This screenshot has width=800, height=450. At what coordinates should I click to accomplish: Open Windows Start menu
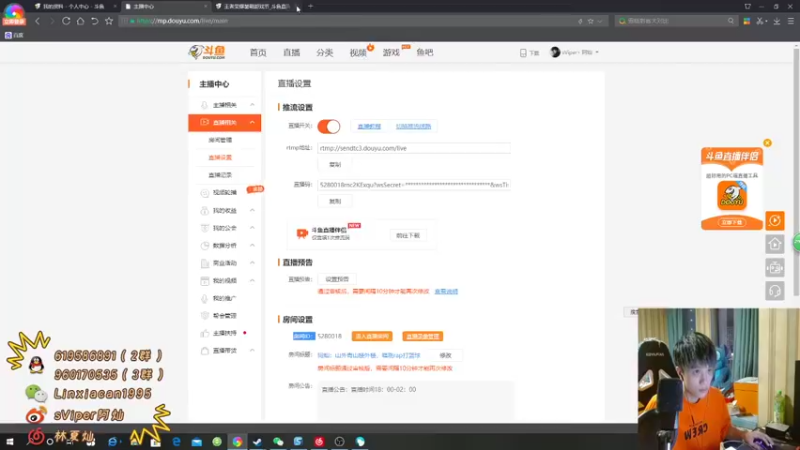pos(9,441)
